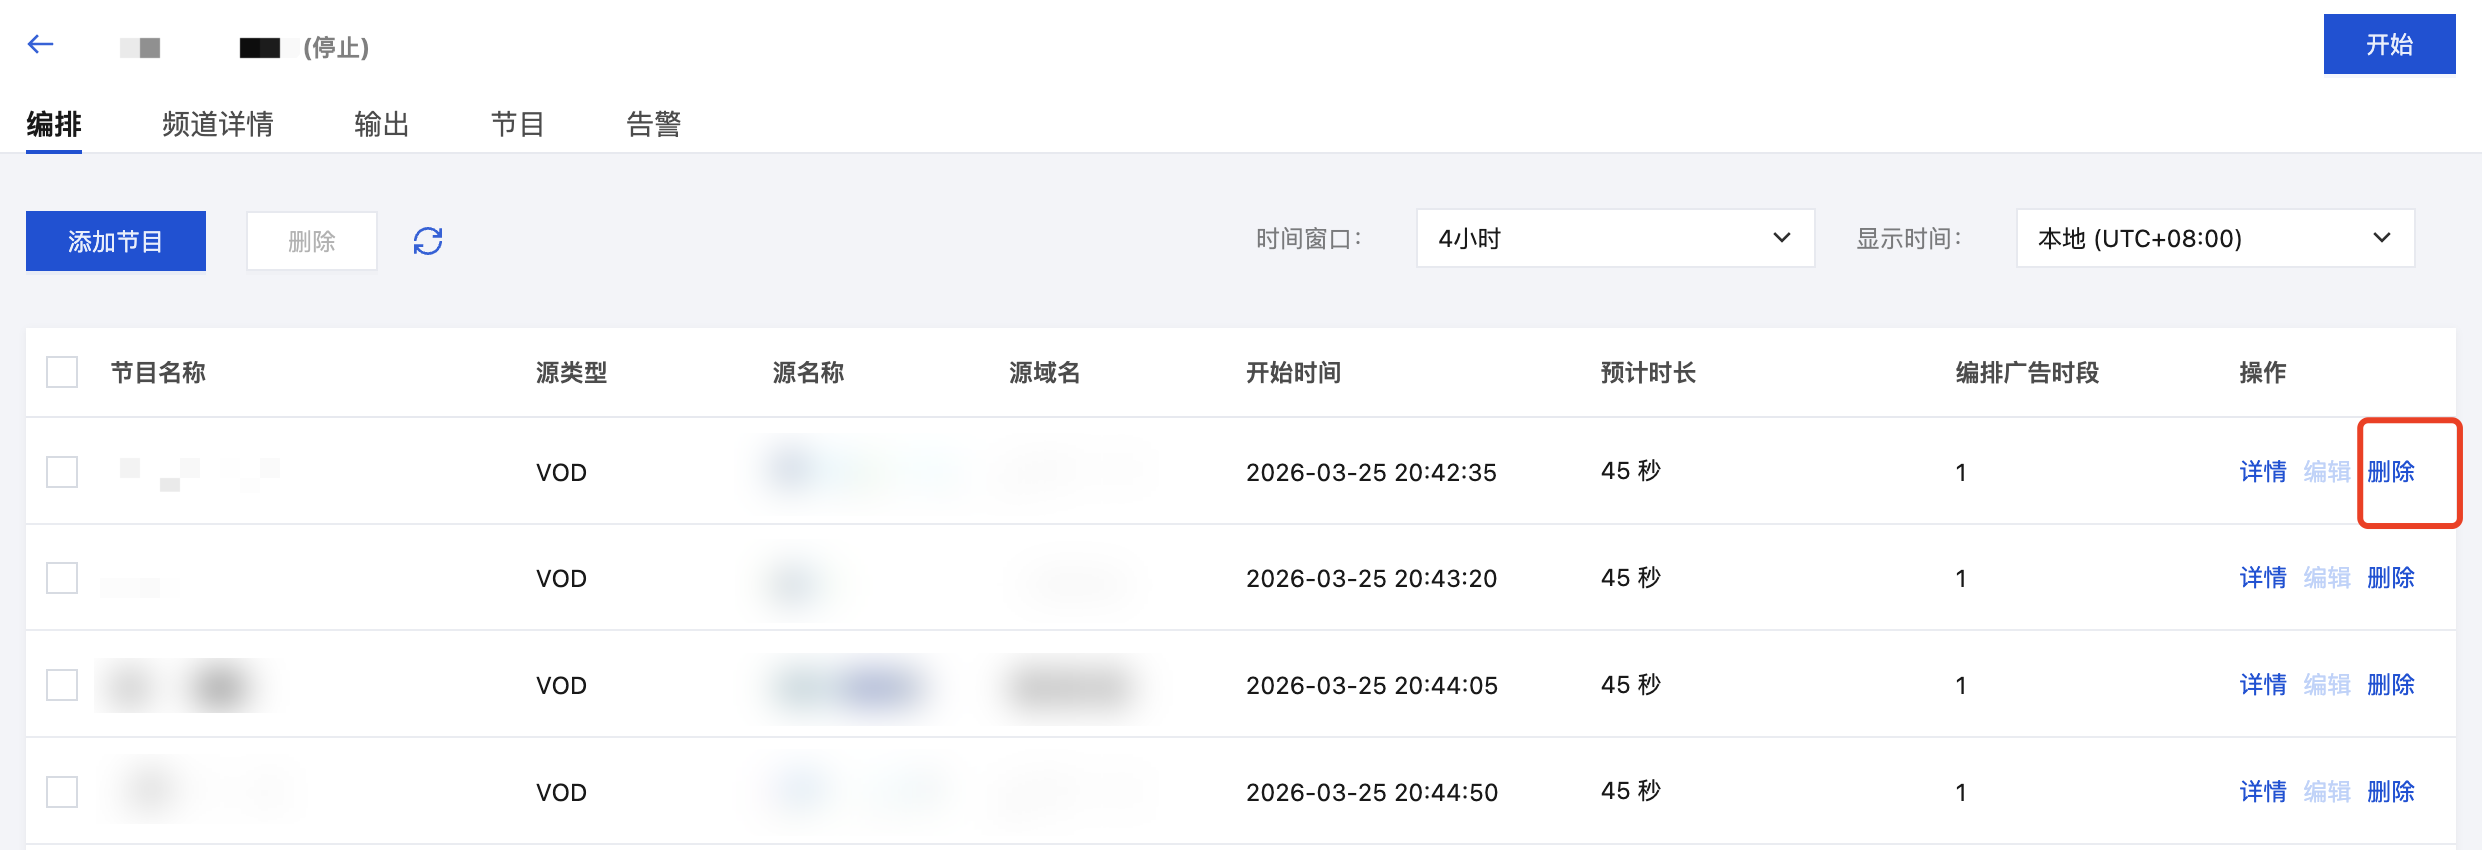View 详情 for the 20:43:20 program

click(2263, 578)
